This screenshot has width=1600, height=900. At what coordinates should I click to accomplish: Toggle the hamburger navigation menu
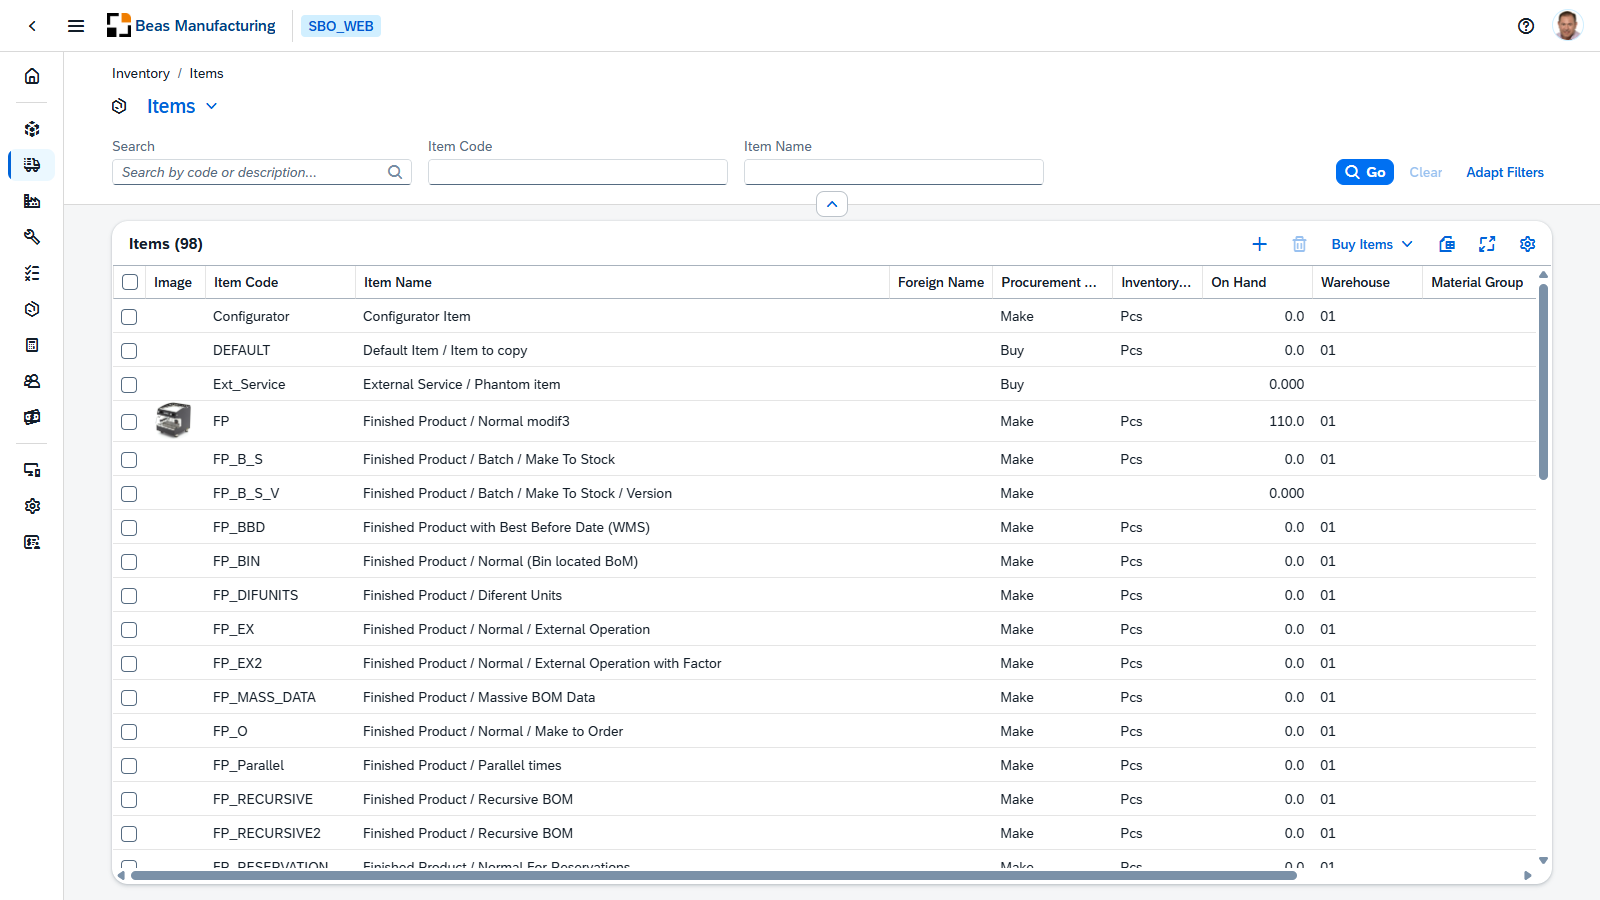(x=76, y=26)
